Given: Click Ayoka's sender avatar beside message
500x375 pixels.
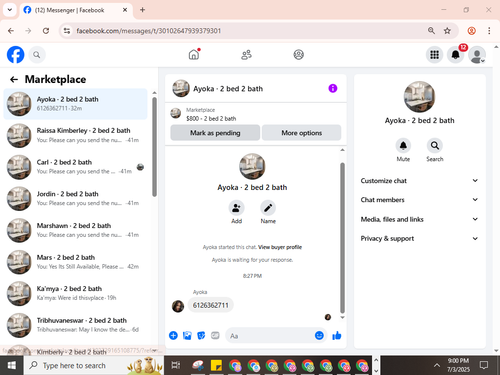Looking at the screenshot, I should point(178,306).
